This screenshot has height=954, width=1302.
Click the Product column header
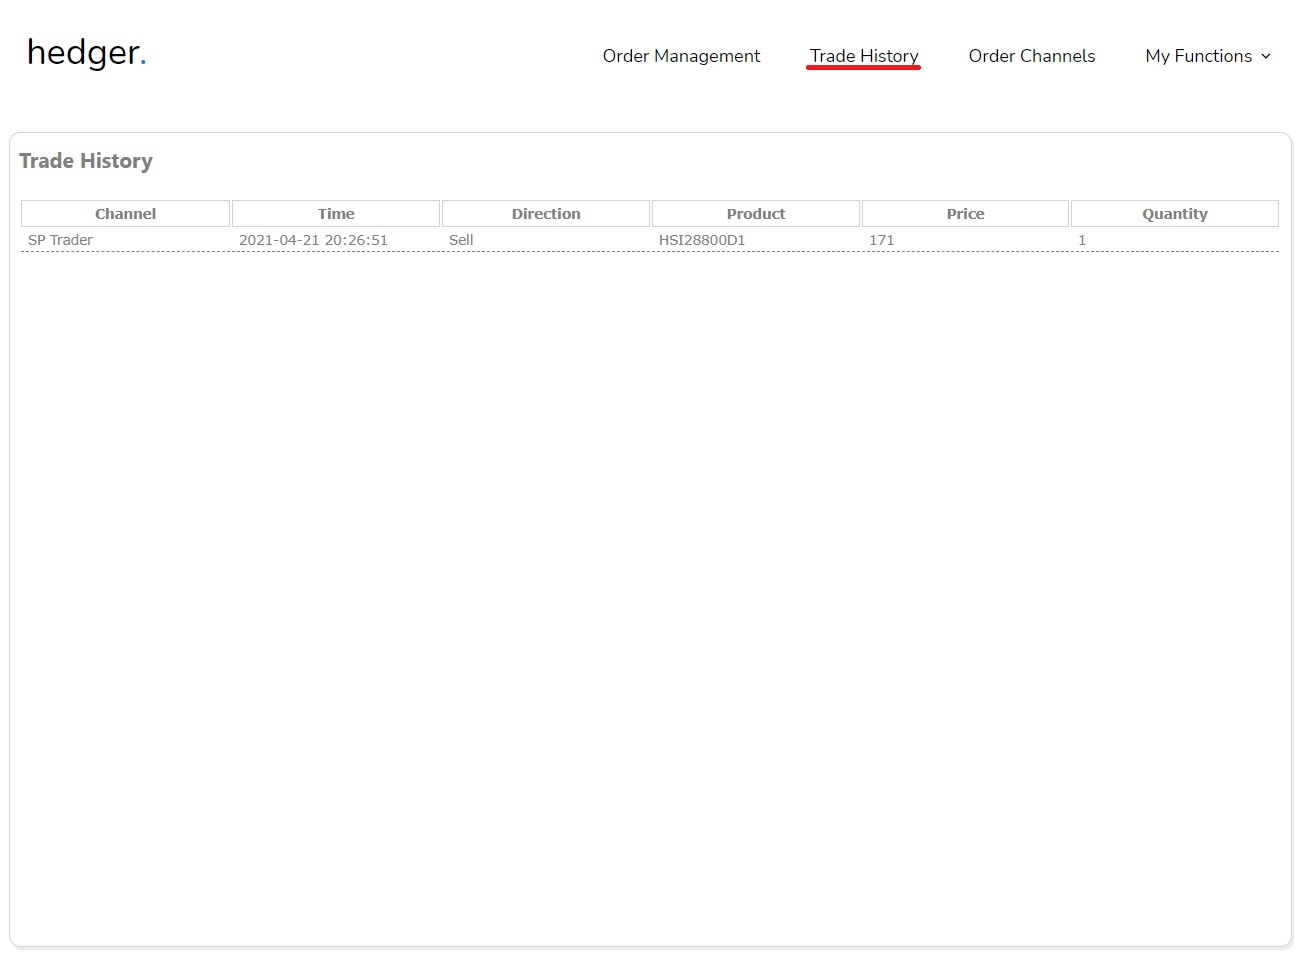pyautogui.click(x=756, y=214)
